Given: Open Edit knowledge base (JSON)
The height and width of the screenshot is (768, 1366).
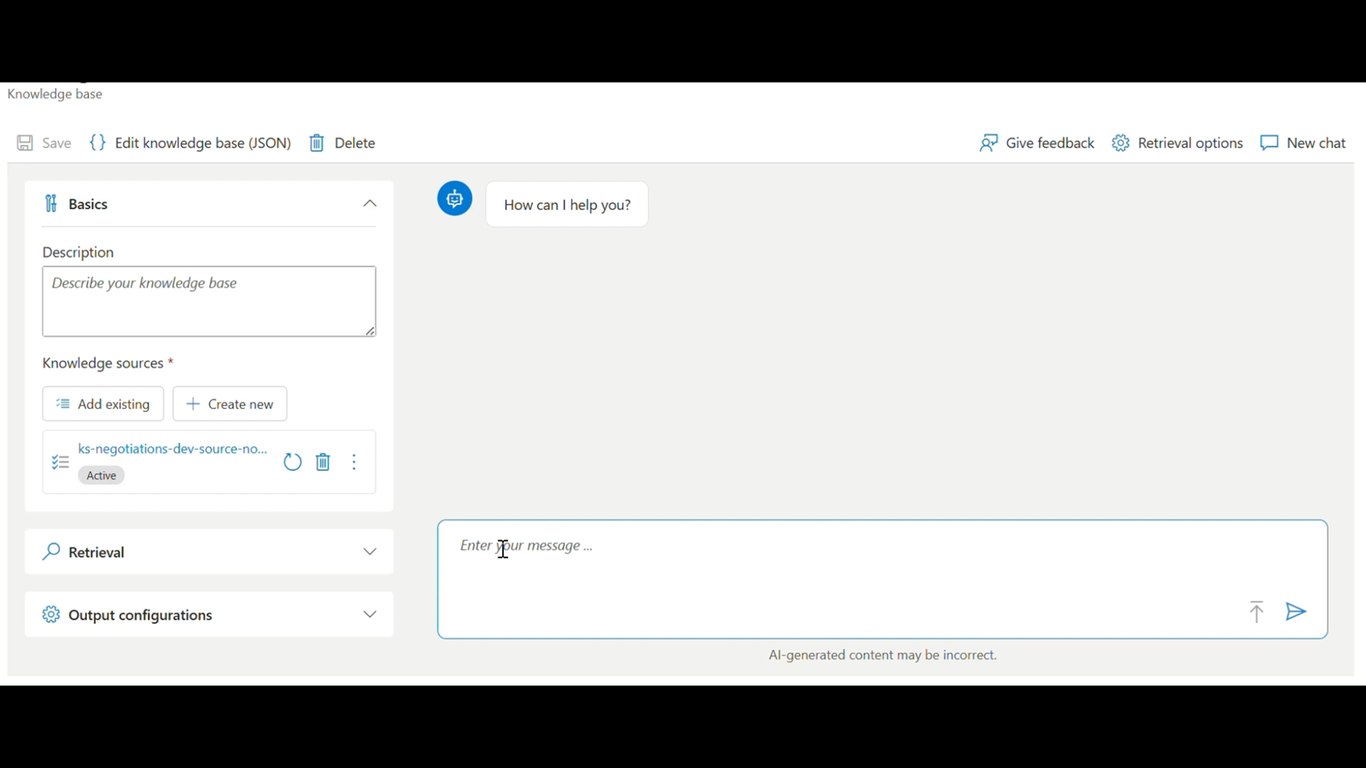Looking at the screenshot, I should (190, 143).
